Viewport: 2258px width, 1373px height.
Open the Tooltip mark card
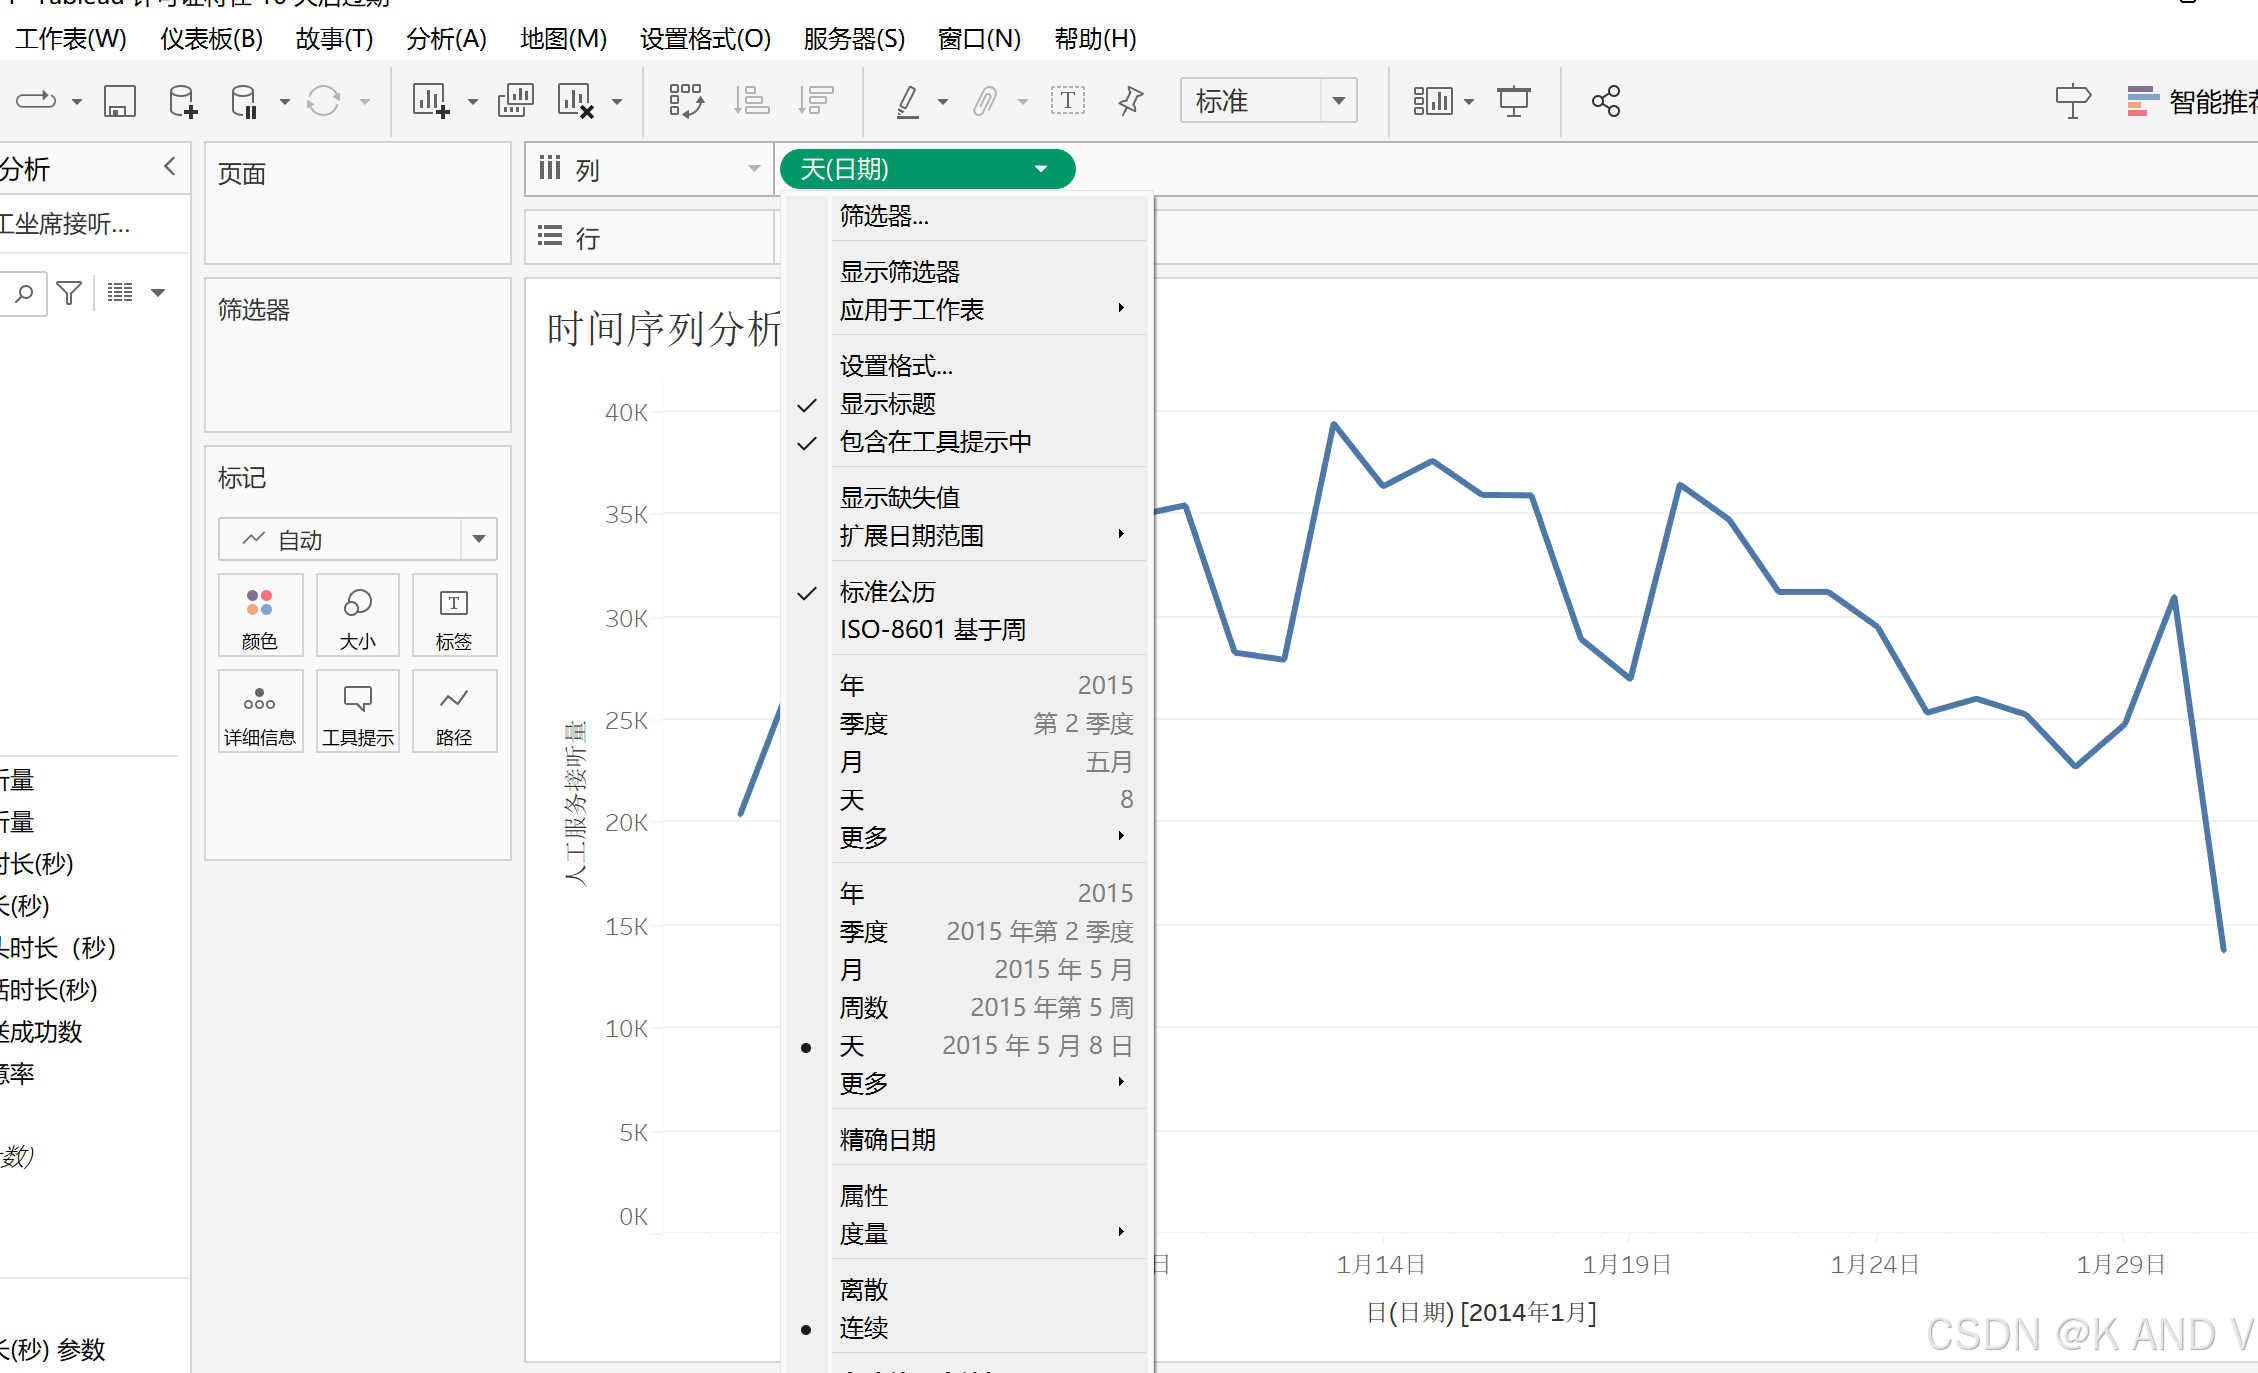pyautogui.click(x=357, y=712)
